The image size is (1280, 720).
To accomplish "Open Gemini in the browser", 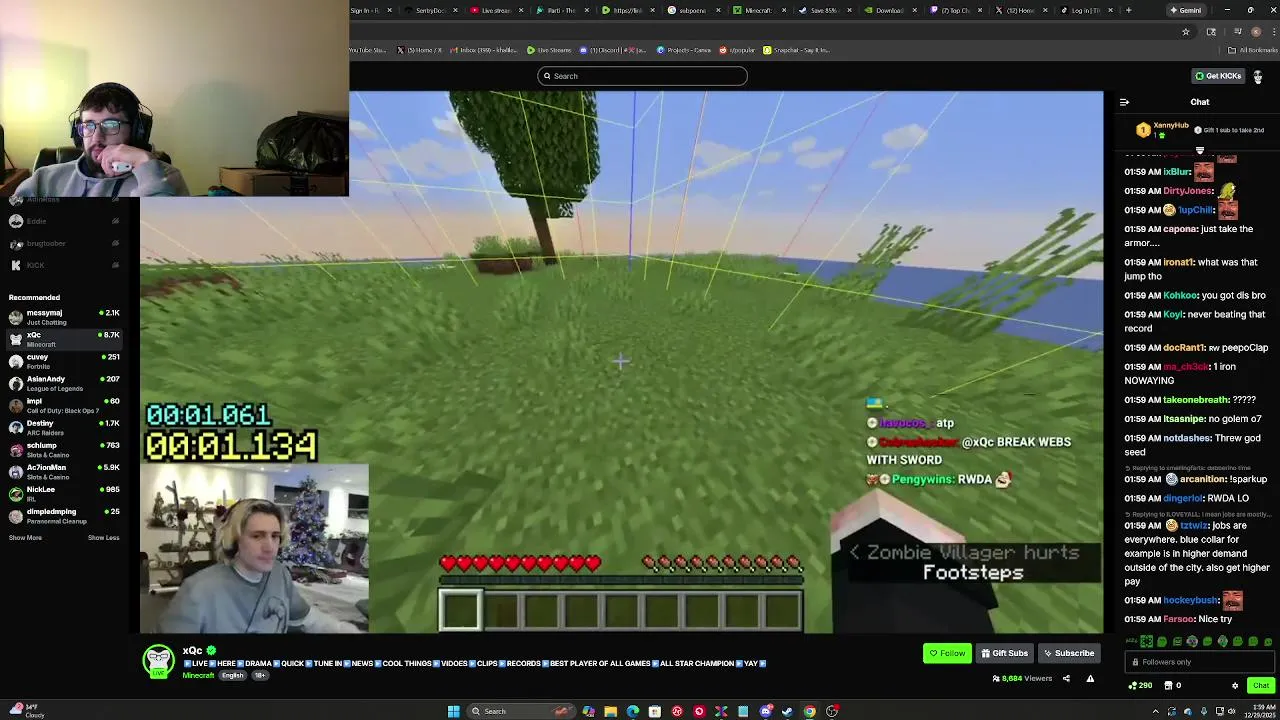I will 1185,10.
